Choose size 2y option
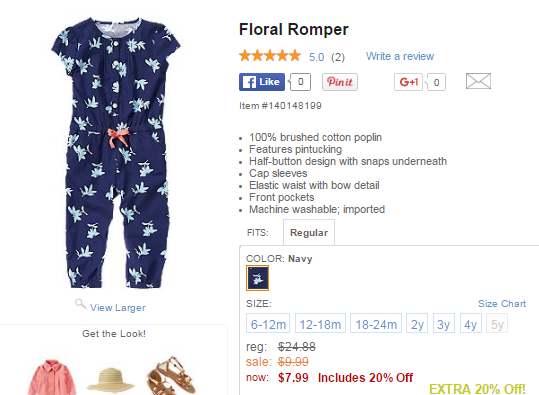The width and height of the screenshot is (539, 395). tap(417, 323)
